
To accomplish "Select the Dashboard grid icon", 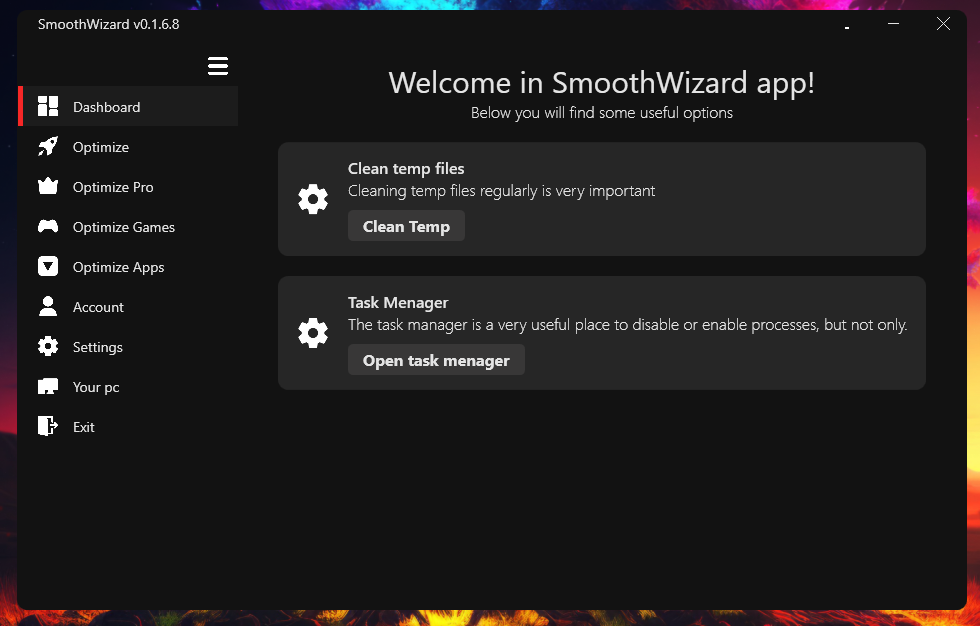I will pyautogui.click(x=48, y=106).
